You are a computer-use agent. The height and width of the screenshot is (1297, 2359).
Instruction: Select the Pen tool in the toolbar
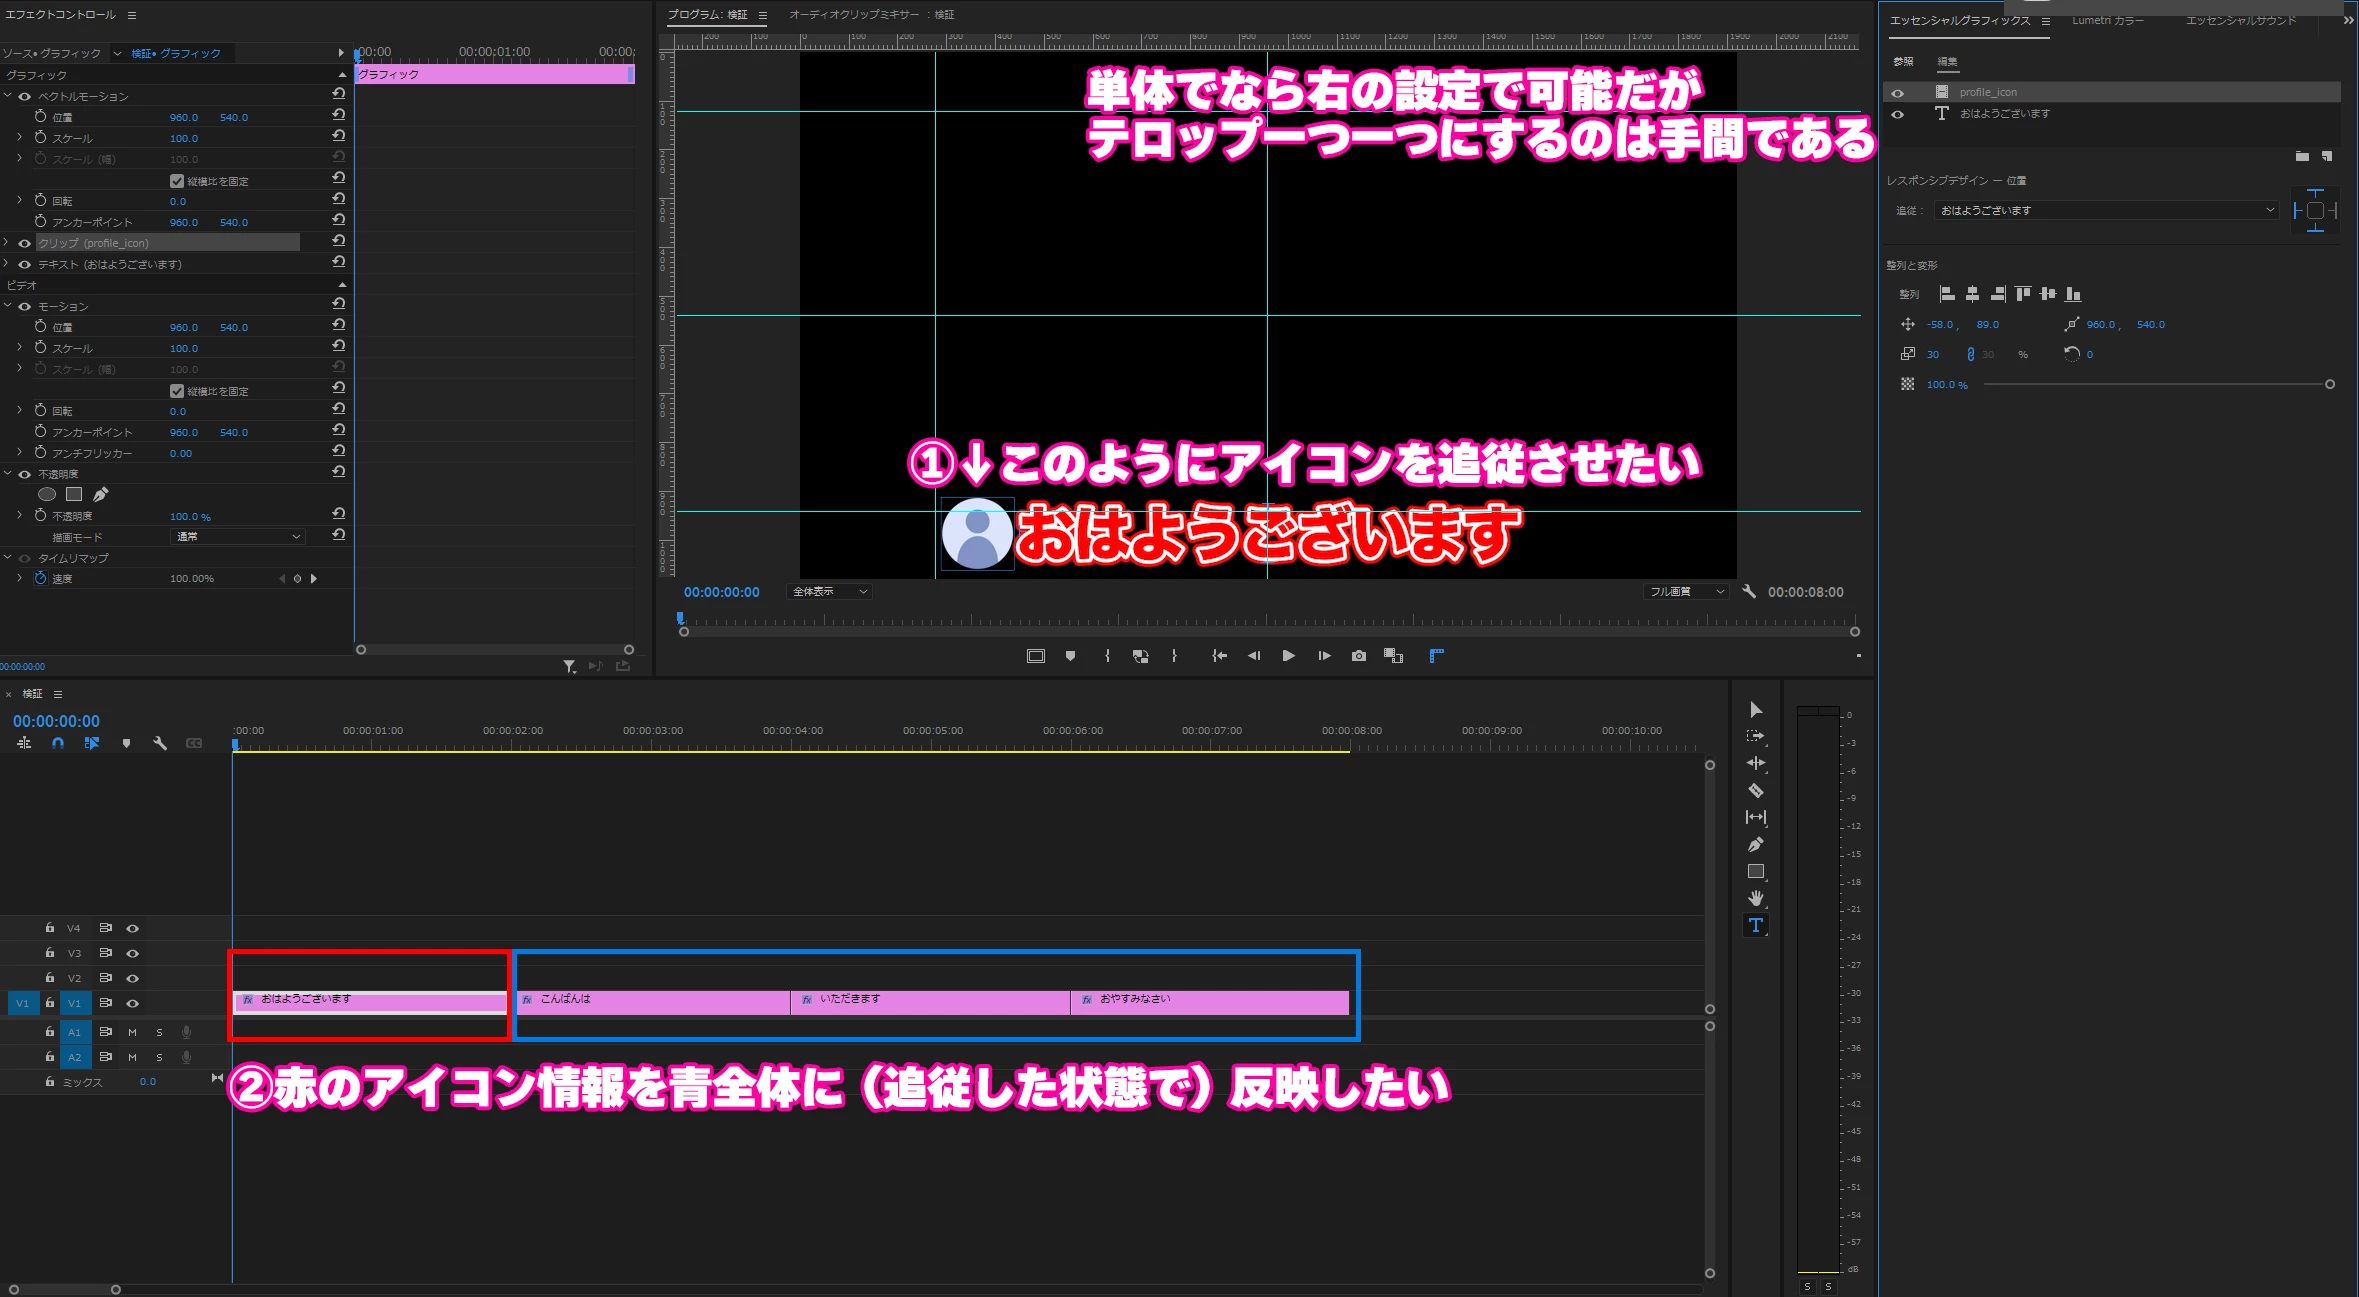click(x=1755, y=844)
